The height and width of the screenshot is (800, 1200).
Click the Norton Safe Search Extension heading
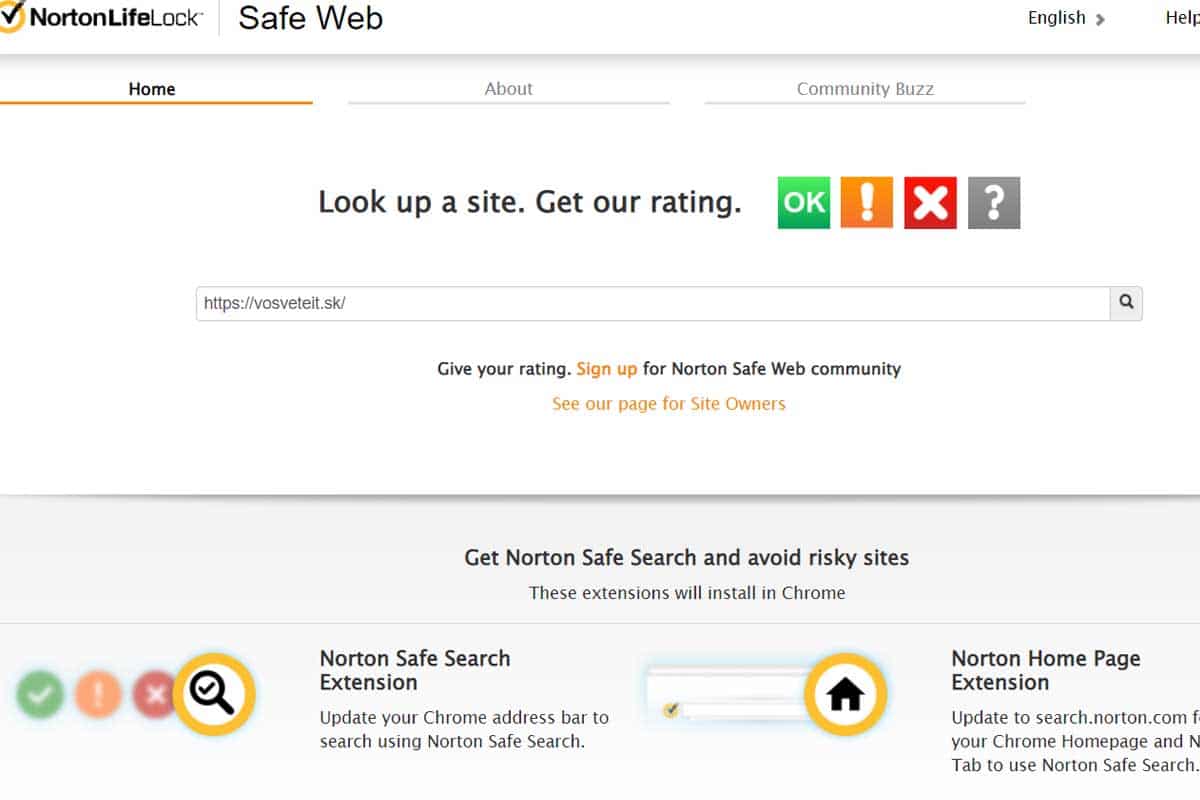[x=415, y=670]
